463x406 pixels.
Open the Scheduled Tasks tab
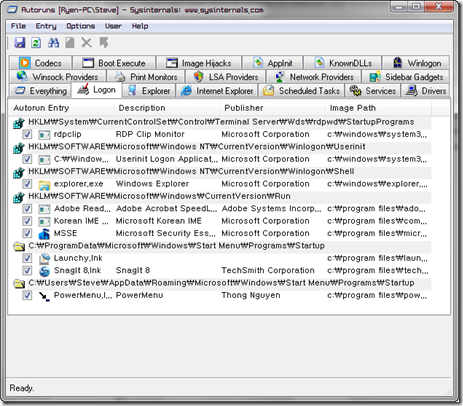coord(301,91)
